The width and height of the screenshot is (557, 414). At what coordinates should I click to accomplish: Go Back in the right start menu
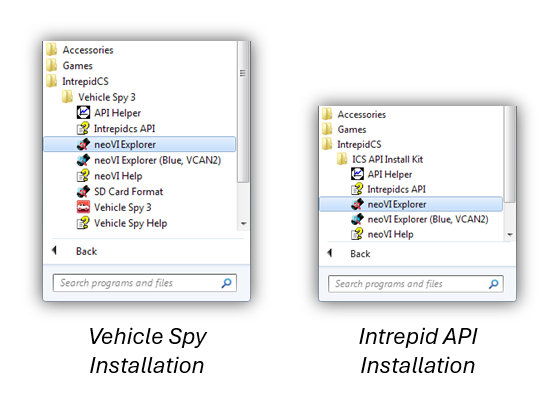click(x=349, y=254)
